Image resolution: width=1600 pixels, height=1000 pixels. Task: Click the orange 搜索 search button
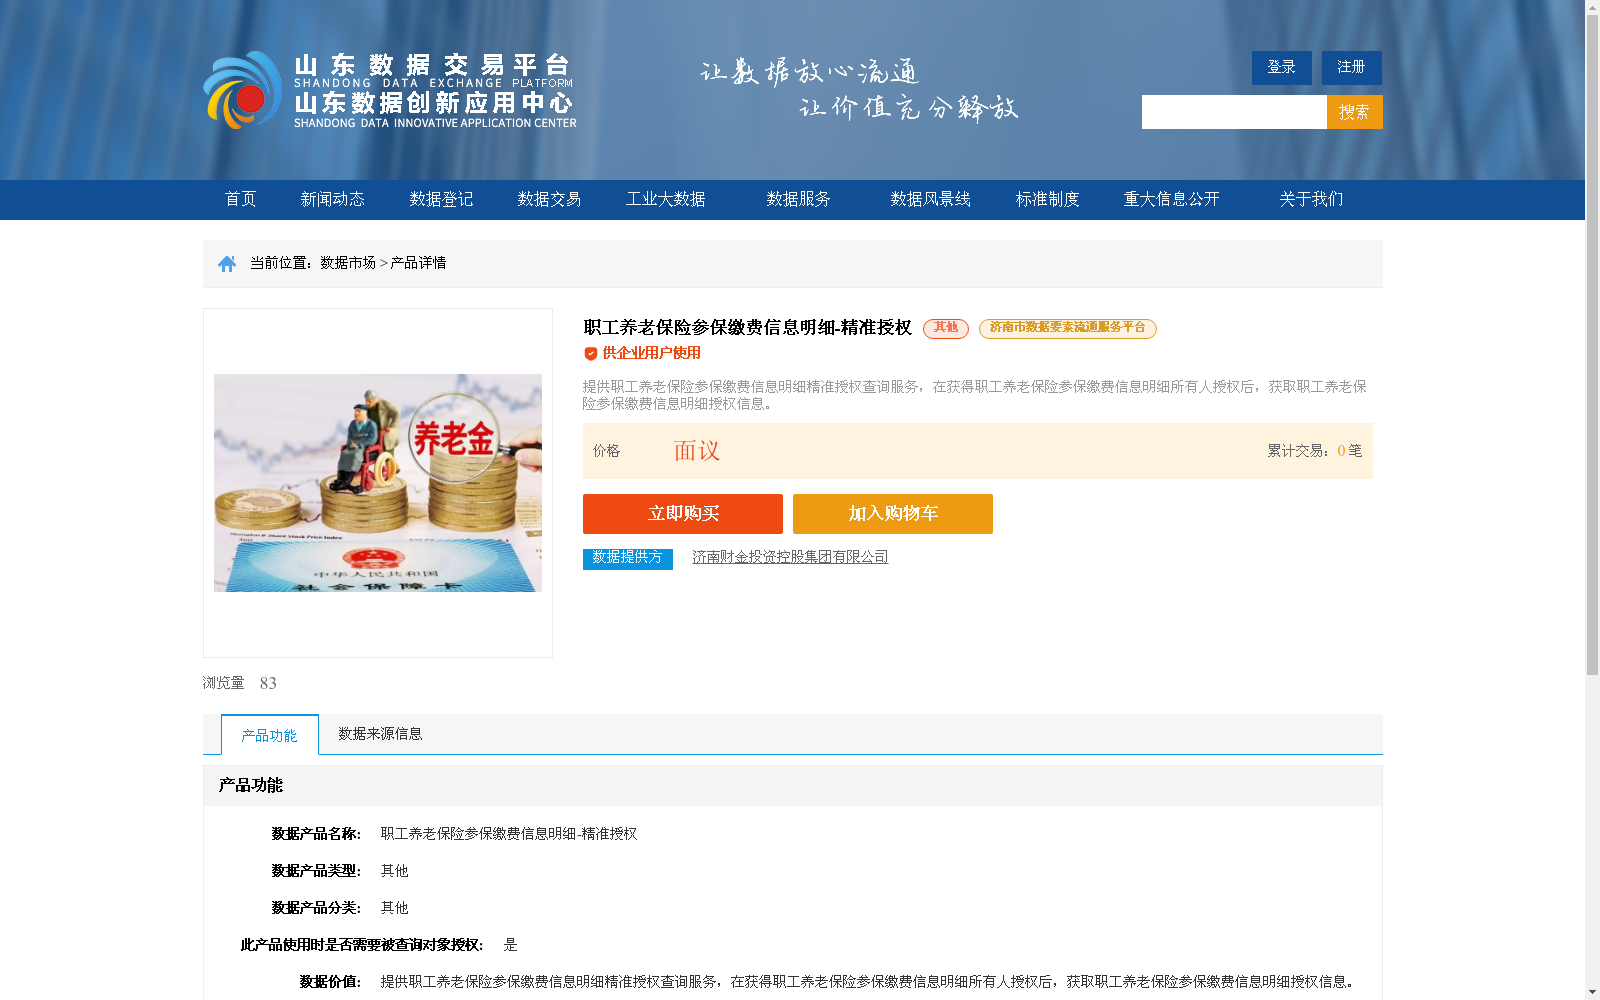click(1354, 112)
